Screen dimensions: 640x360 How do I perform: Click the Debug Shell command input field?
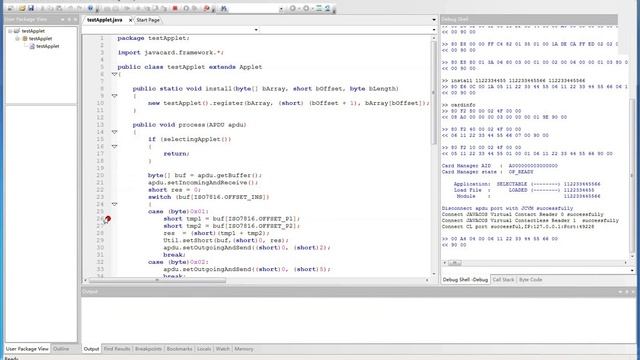[535, 270]
